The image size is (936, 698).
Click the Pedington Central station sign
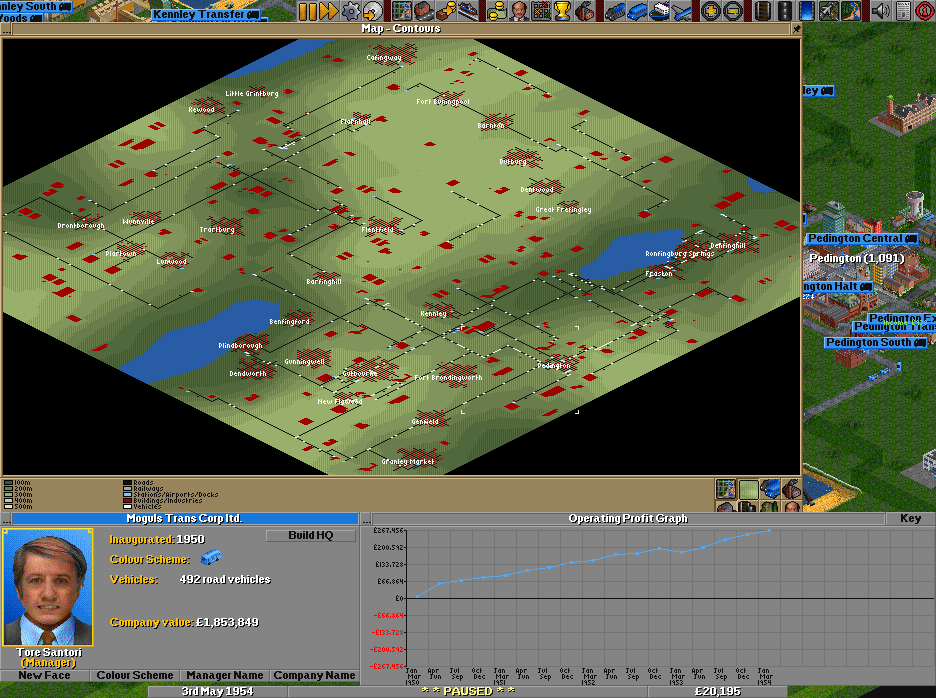(862, 238)
